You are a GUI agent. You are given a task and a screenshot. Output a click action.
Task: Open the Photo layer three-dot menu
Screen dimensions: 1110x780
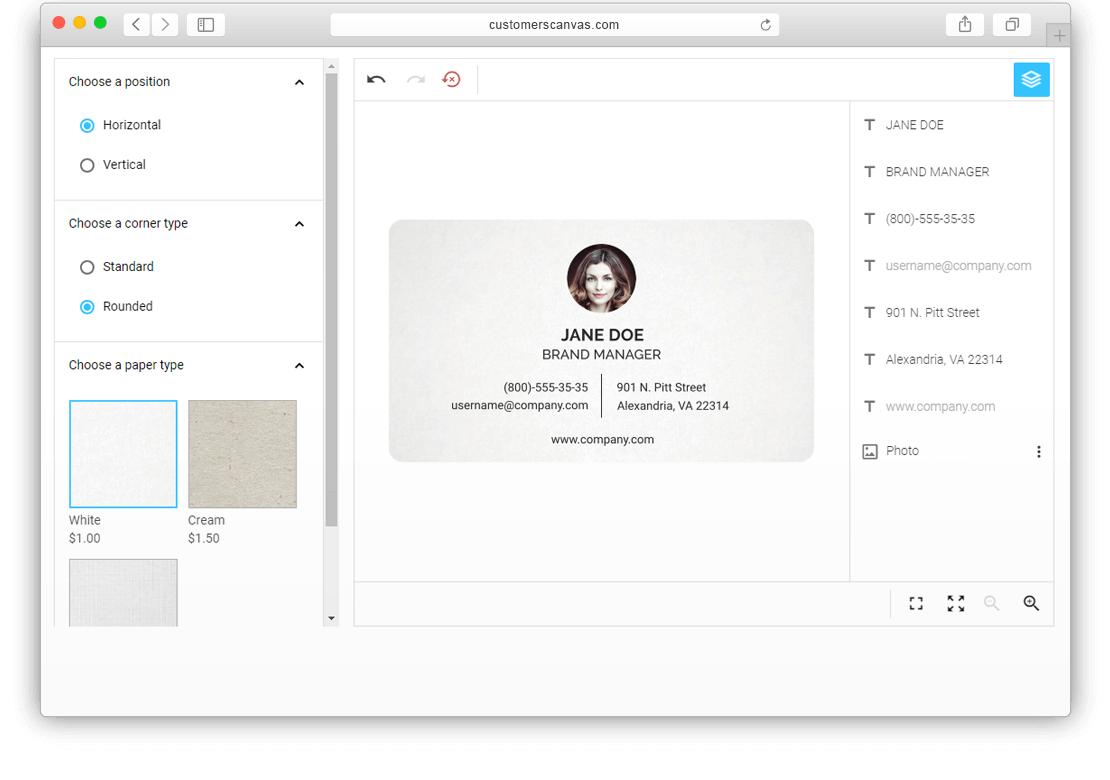click(1038, 452)
